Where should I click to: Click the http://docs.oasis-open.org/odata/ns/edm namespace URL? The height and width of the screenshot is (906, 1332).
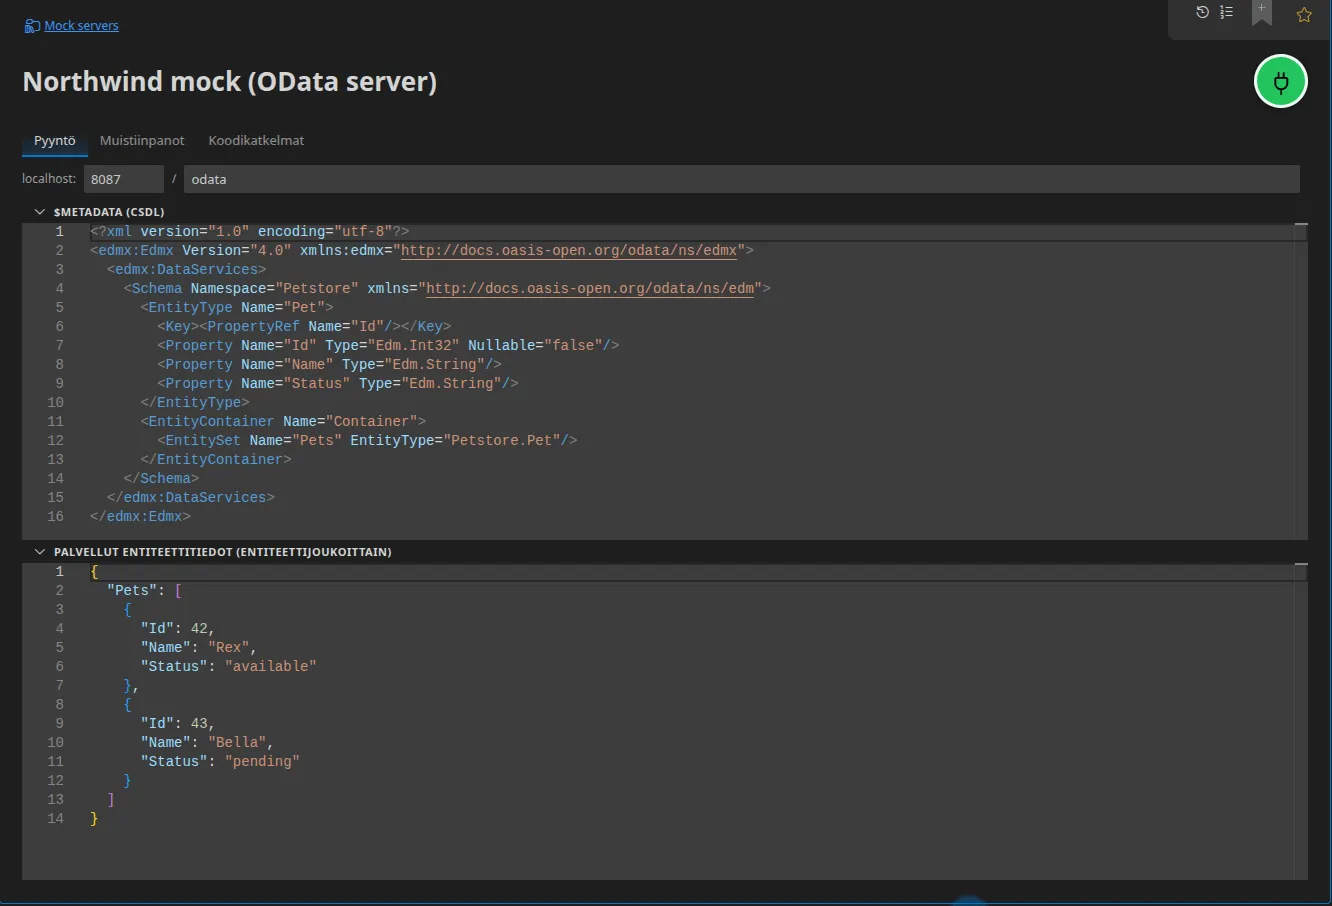point(590,288)
